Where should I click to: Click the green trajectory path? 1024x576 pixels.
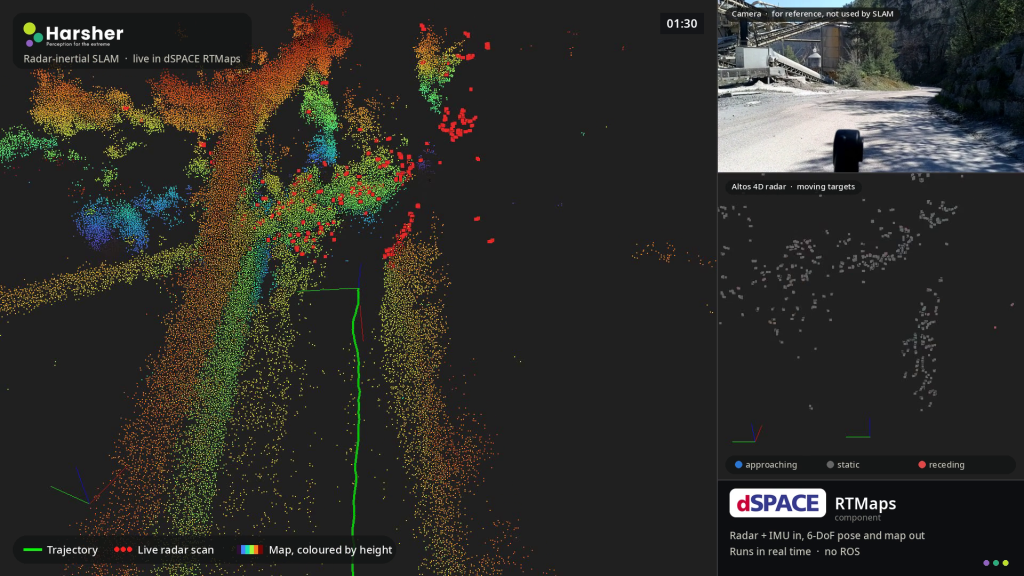357,431
